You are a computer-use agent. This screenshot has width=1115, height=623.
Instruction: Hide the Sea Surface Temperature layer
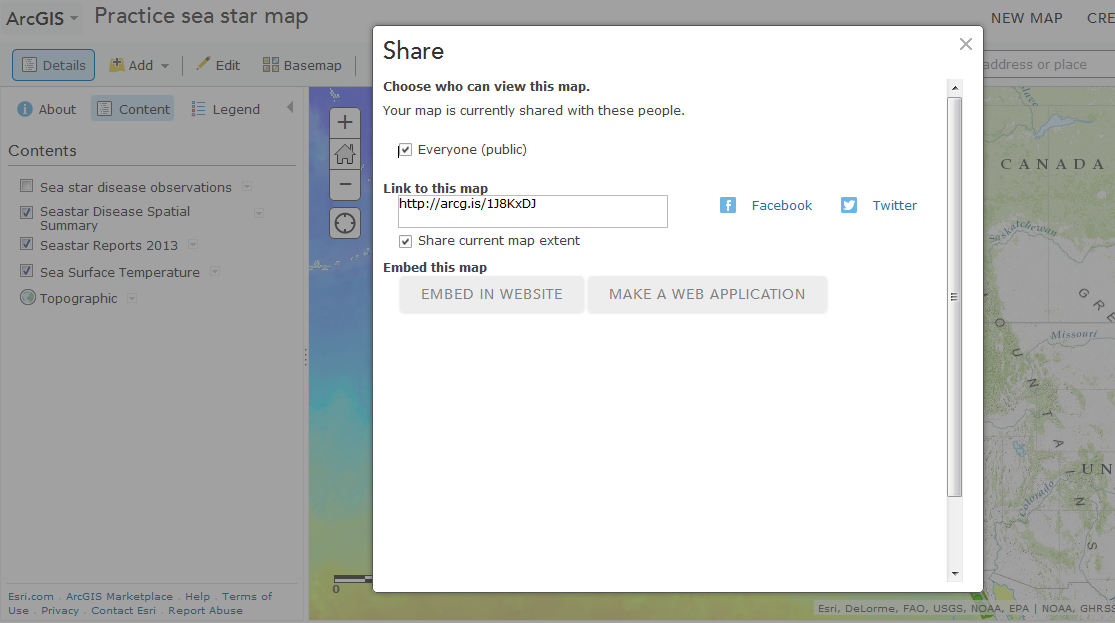pos(25,271)
